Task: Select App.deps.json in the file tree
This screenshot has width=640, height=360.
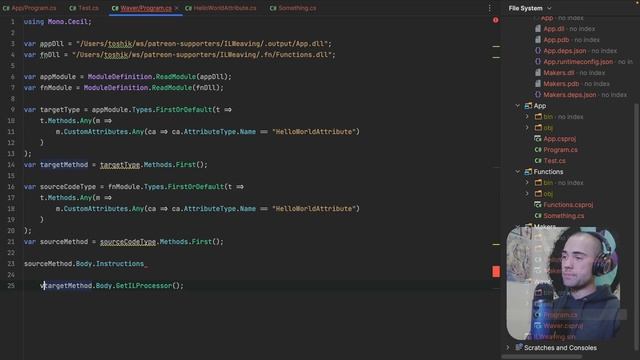Action: click(x=565, y=51)
